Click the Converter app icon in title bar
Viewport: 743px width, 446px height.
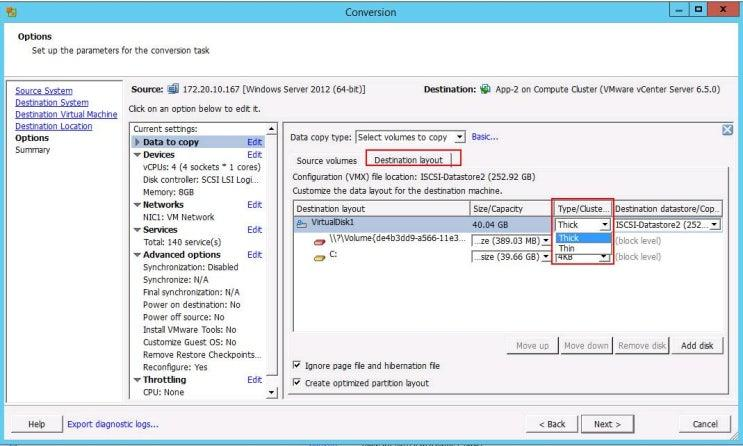pos(11,11)
